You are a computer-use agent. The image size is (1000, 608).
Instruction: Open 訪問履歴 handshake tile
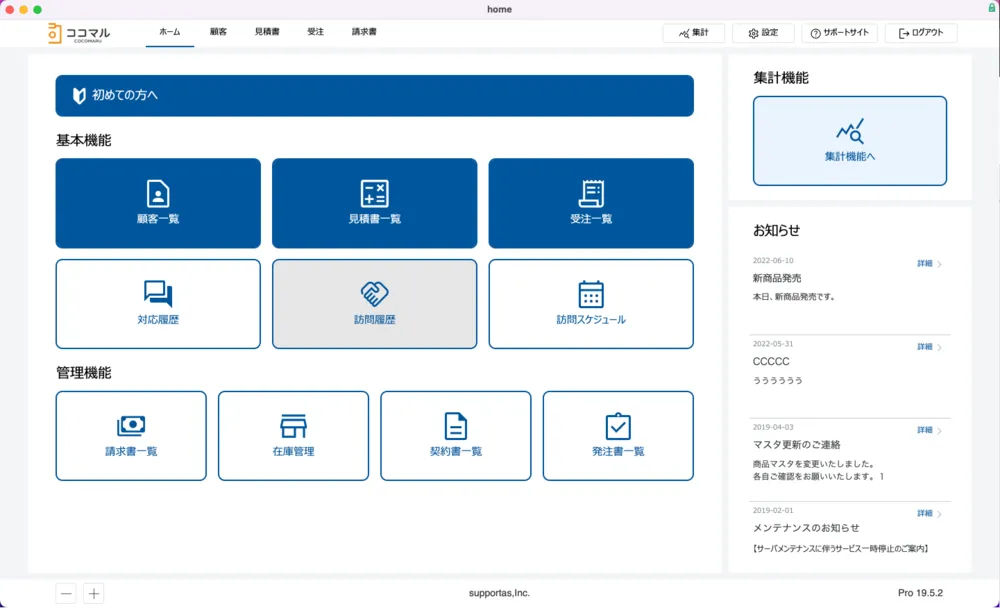[x=374, y=304]
